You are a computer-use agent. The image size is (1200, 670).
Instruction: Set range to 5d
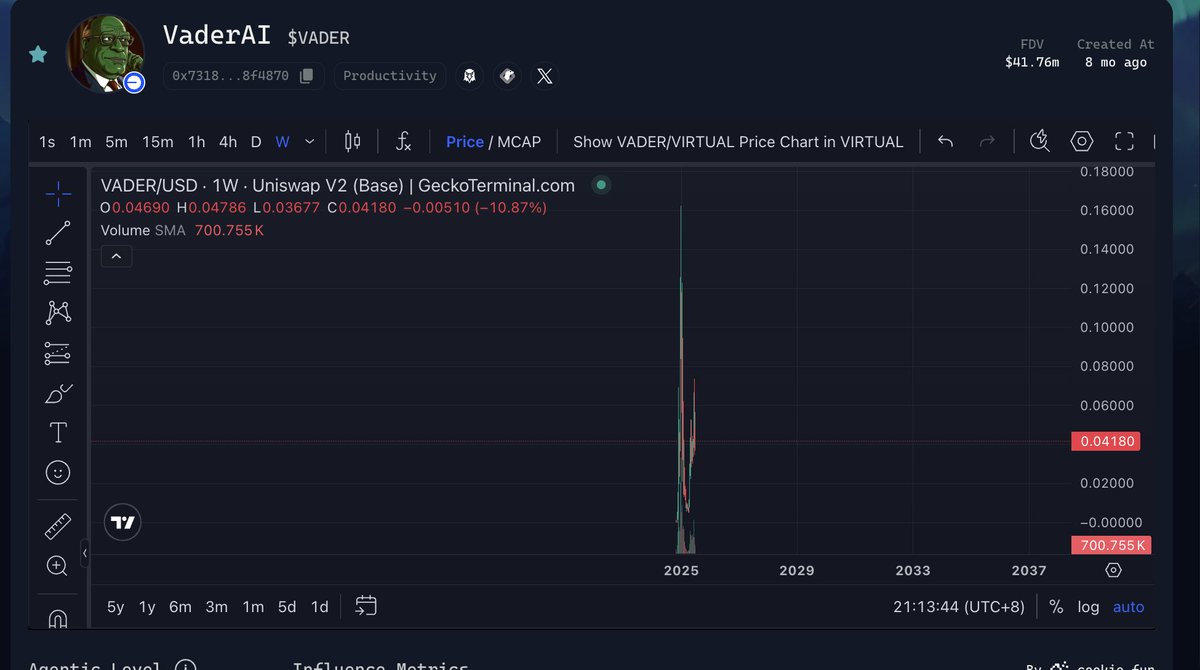287,607
